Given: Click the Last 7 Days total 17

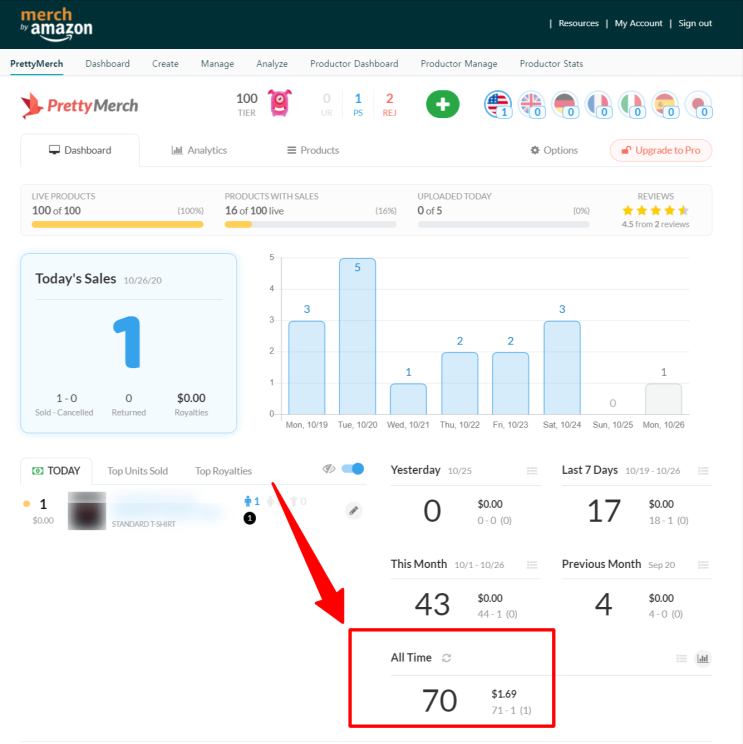Looking at the screenshot, I should 604,511.
